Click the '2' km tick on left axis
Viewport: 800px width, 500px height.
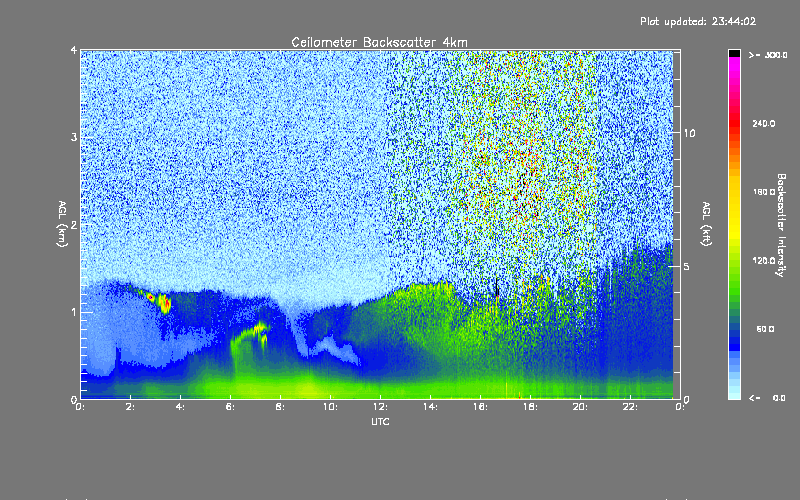pyautogui.click(x=74, y=224)
